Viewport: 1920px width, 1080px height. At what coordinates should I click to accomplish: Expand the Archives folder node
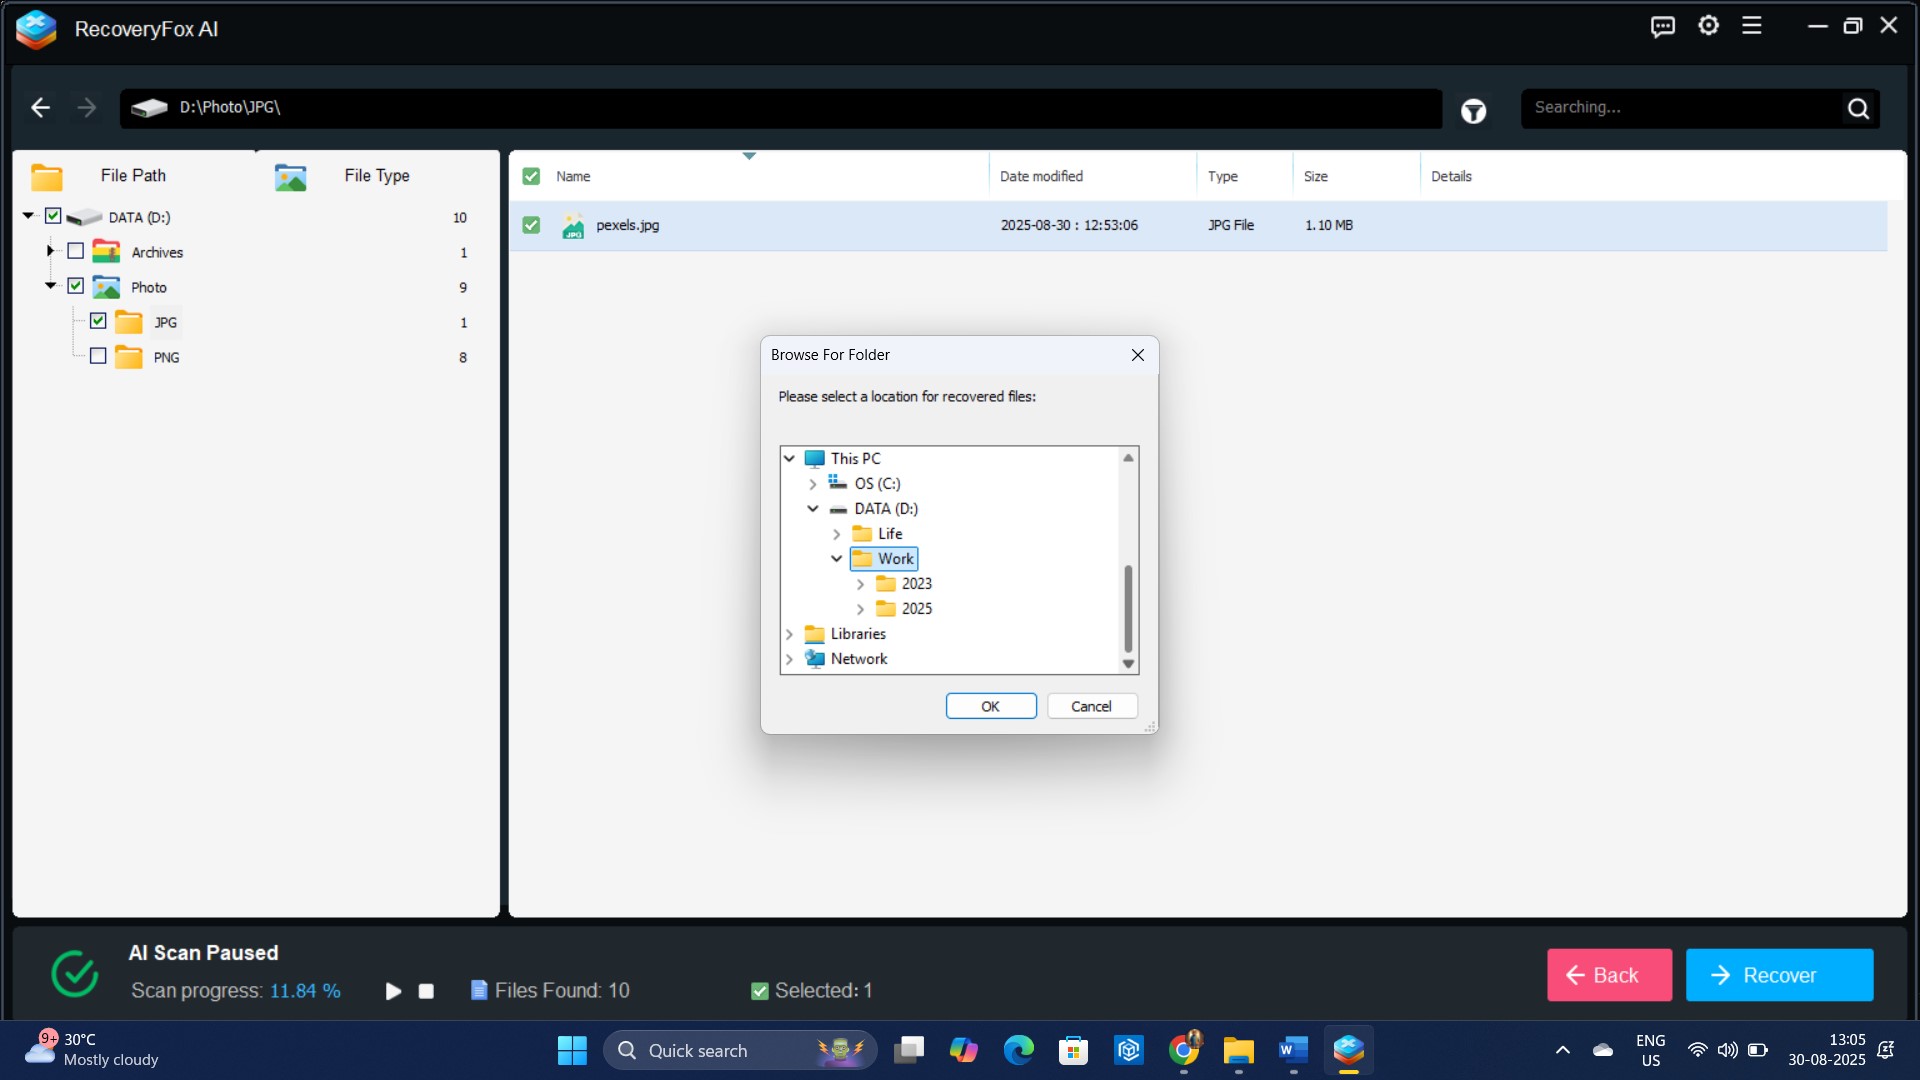(x=50, y=251)
